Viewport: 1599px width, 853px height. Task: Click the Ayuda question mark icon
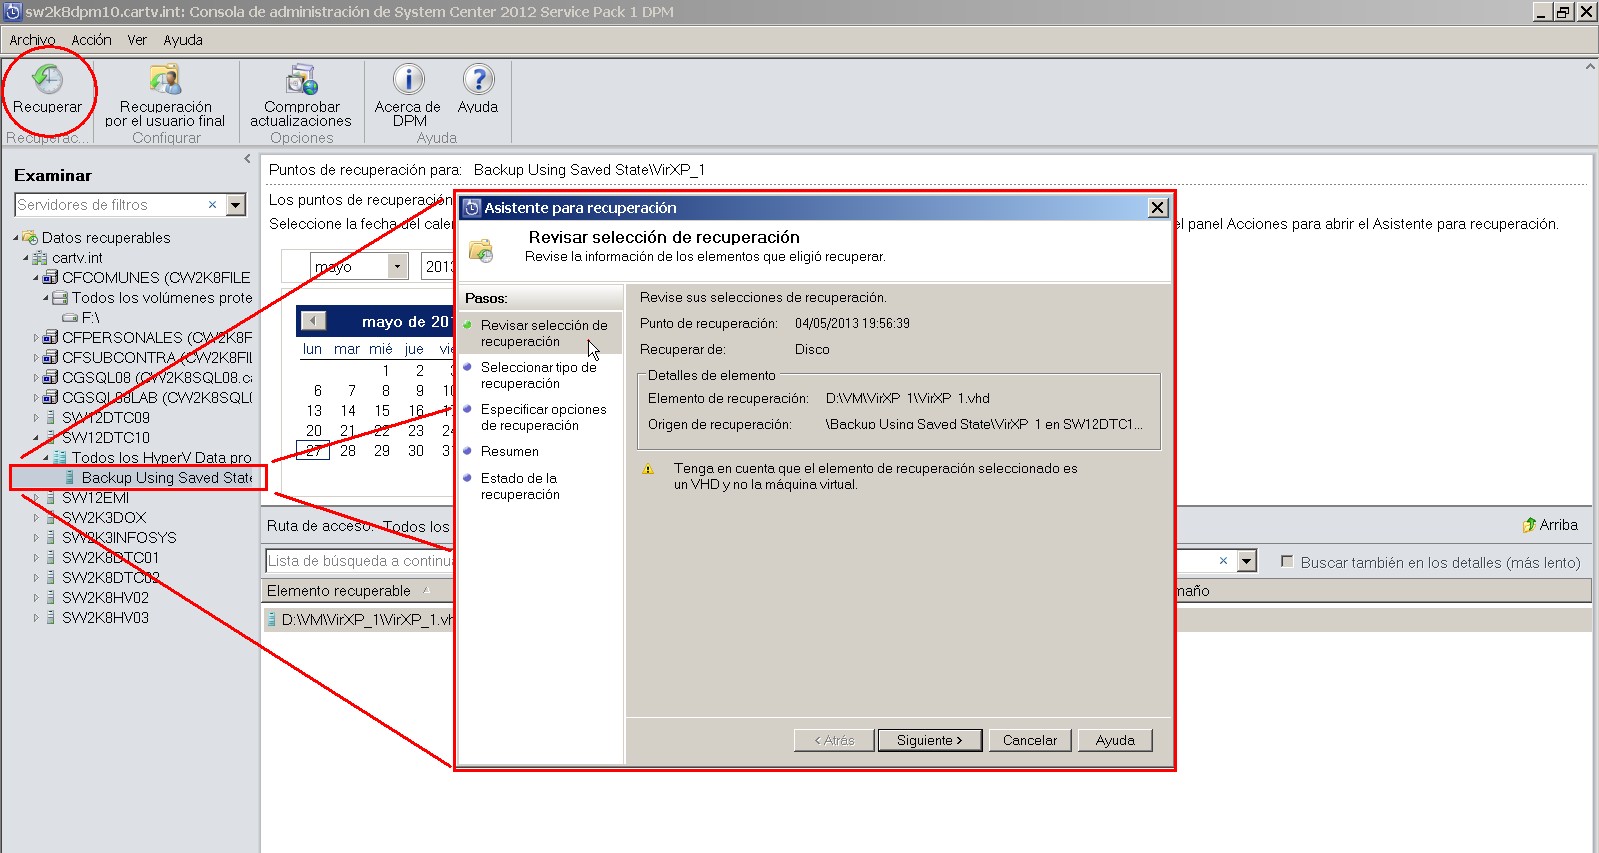478,79
